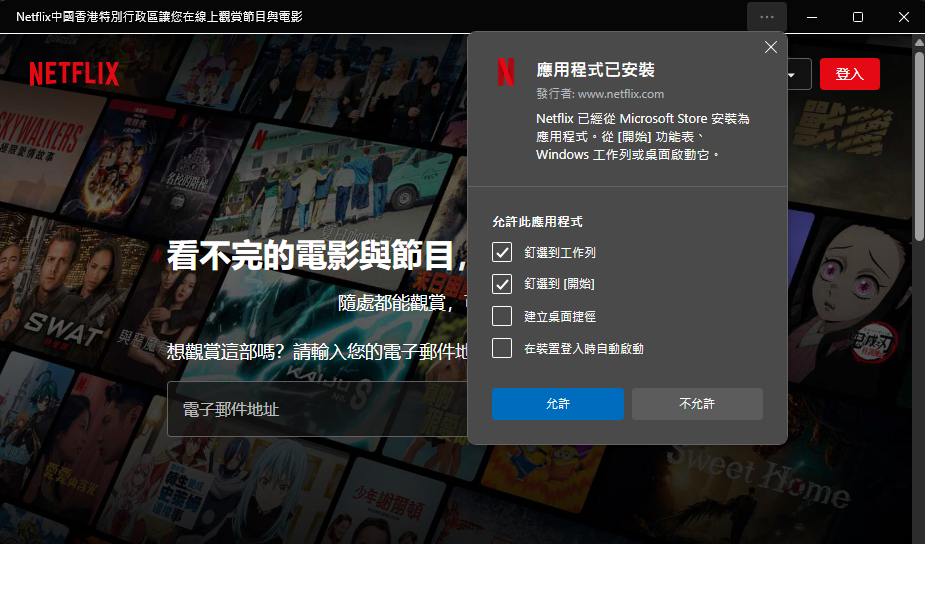The height and width of the screenshot is (600, 925).
Task: Open the three-dot app menu in title bar
Action: coord(766,17)
